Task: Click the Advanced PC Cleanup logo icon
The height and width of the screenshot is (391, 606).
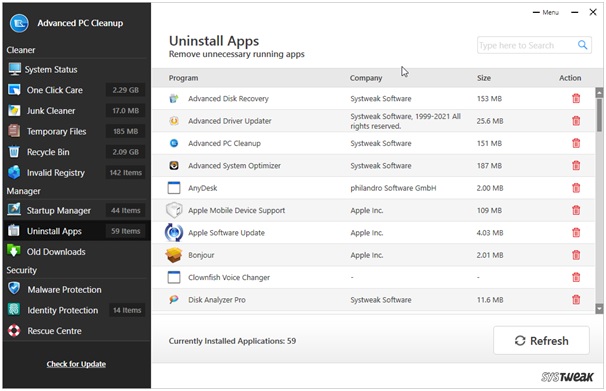Action: click(x=19, y=23)
